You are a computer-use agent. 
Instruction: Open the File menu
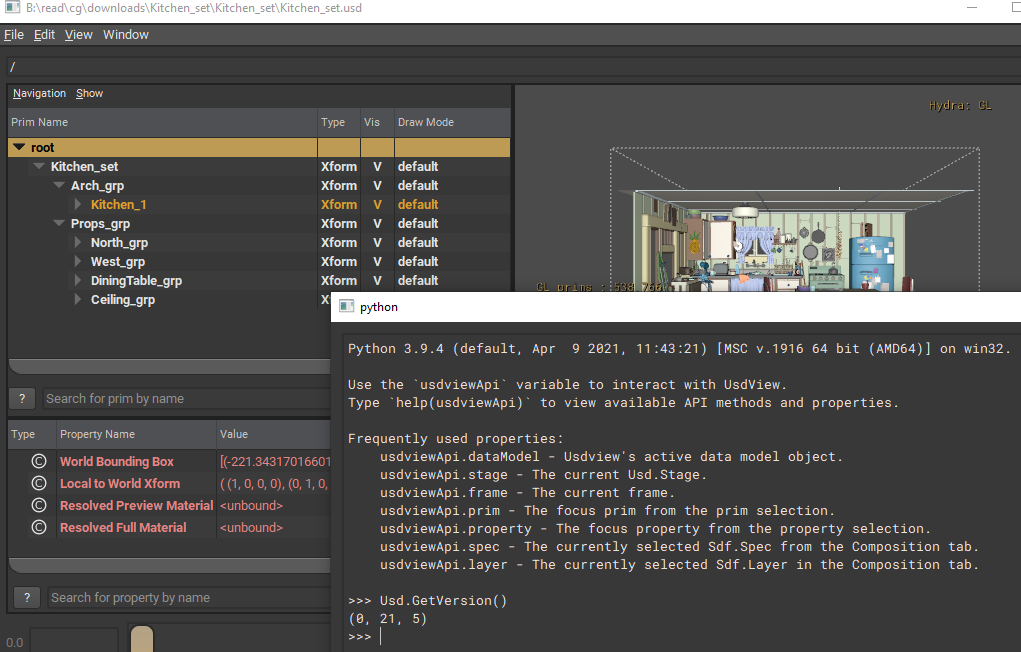(14, 34)
